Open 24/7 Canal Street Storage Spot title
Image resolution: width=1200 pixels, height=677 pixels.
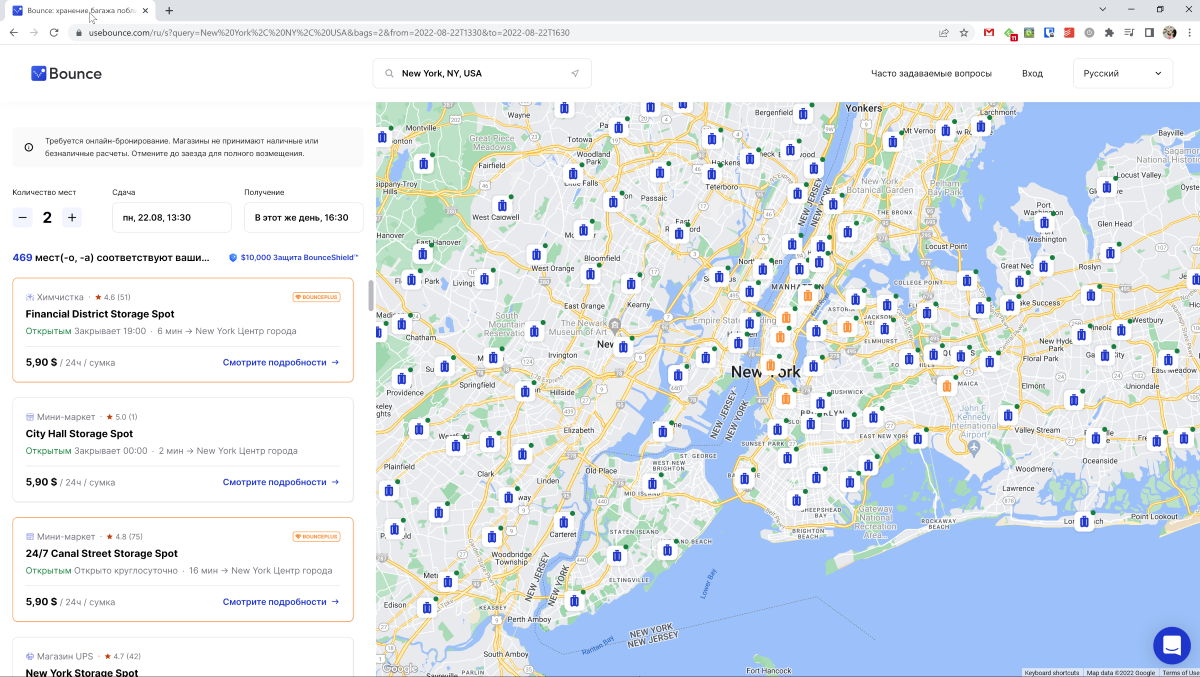click(x=102, y=553)
